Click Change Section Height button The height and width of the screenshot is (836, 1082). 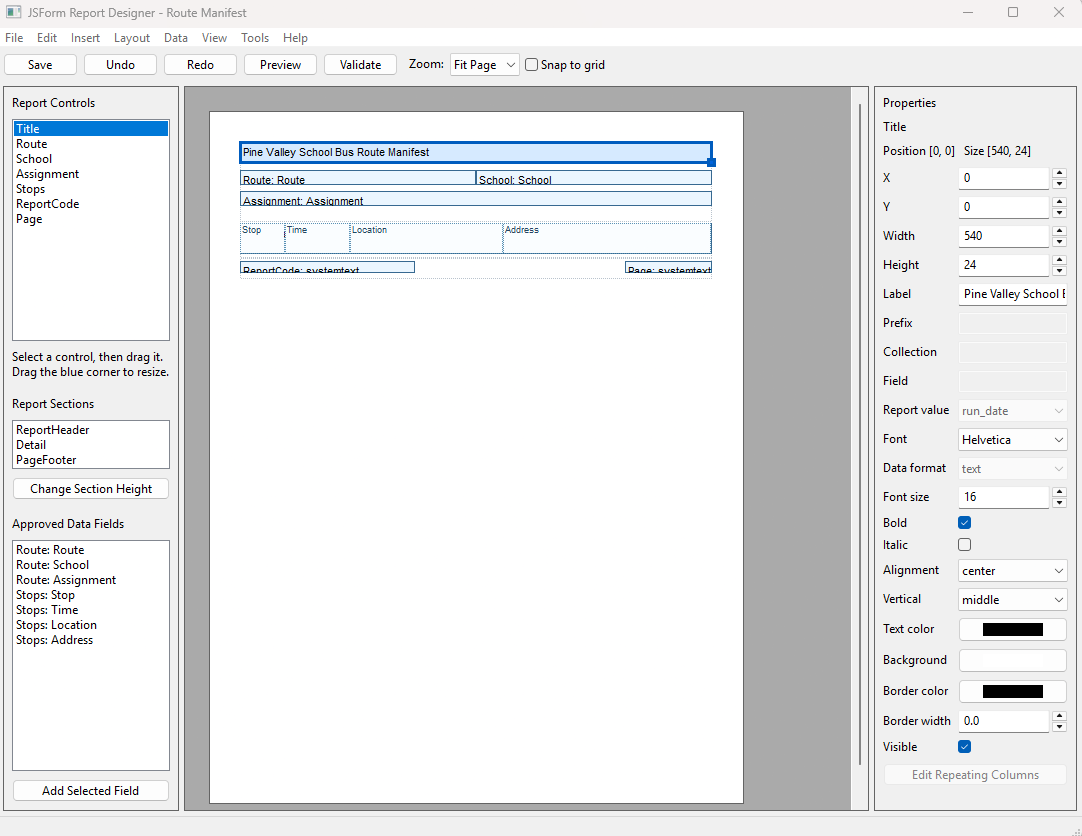(91, 489)
